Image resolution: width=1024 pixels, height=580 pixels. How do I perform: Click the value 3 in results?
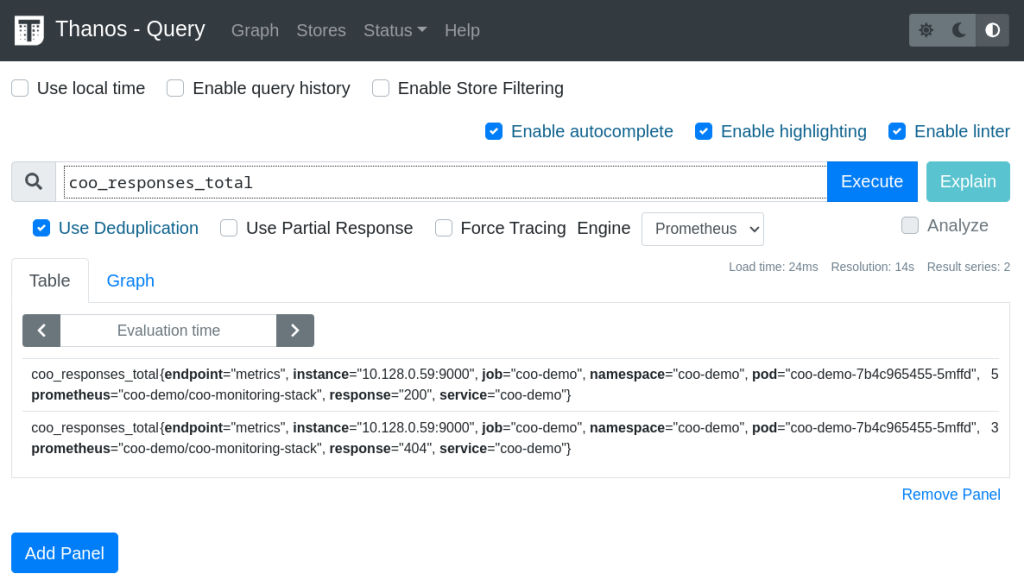pyautogui.click(x=994, y=428)
